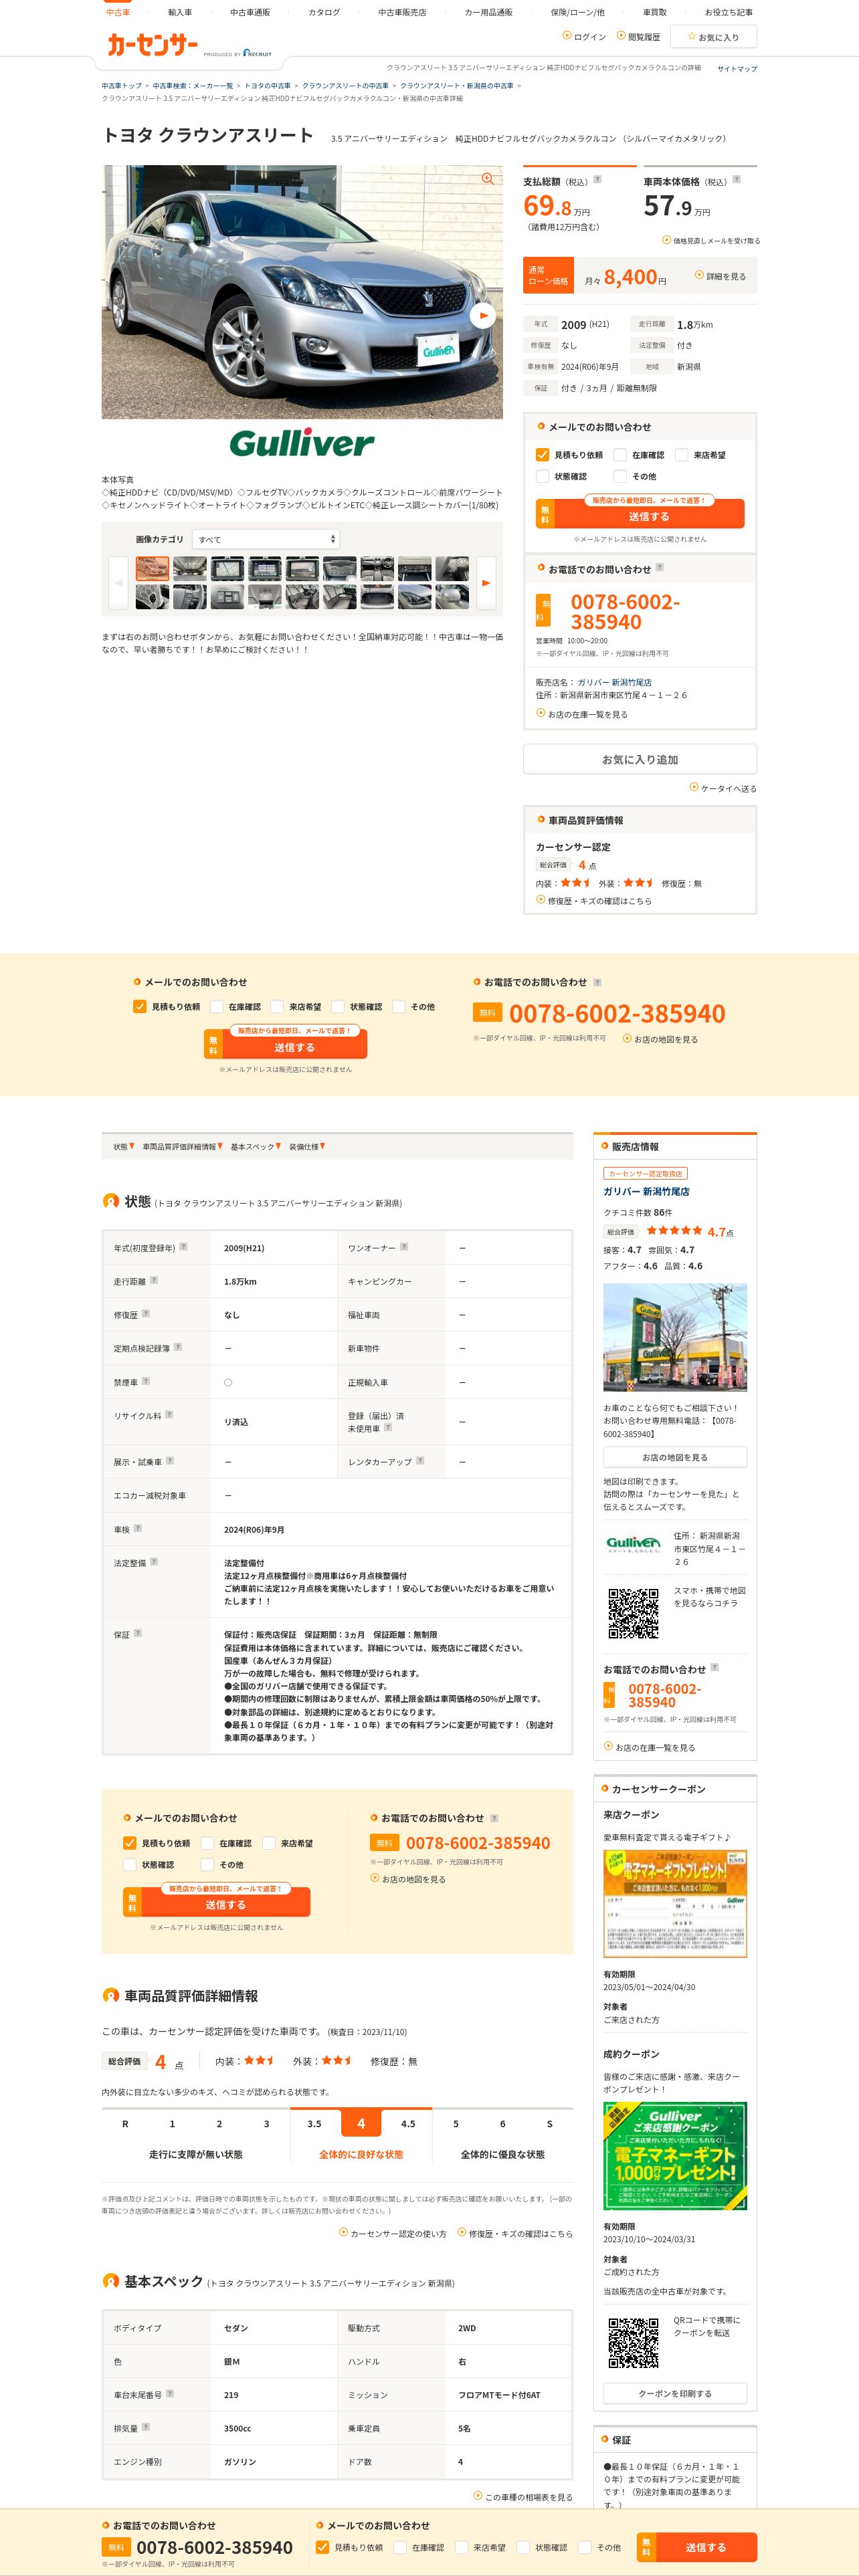Select the 4 rating cell on the evaluation scale

pyautogui.click(x=361, y=2123)
